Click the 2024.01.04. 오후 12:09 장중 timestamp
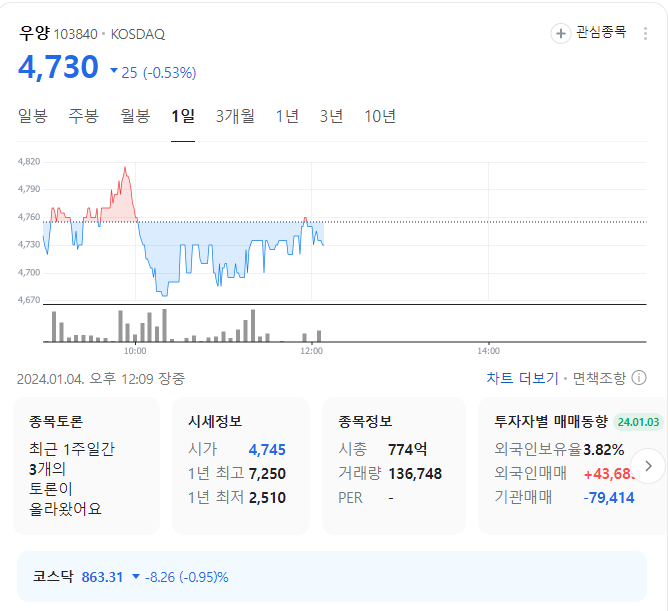Viewport: 668px width, 611px height. [101, 378]
